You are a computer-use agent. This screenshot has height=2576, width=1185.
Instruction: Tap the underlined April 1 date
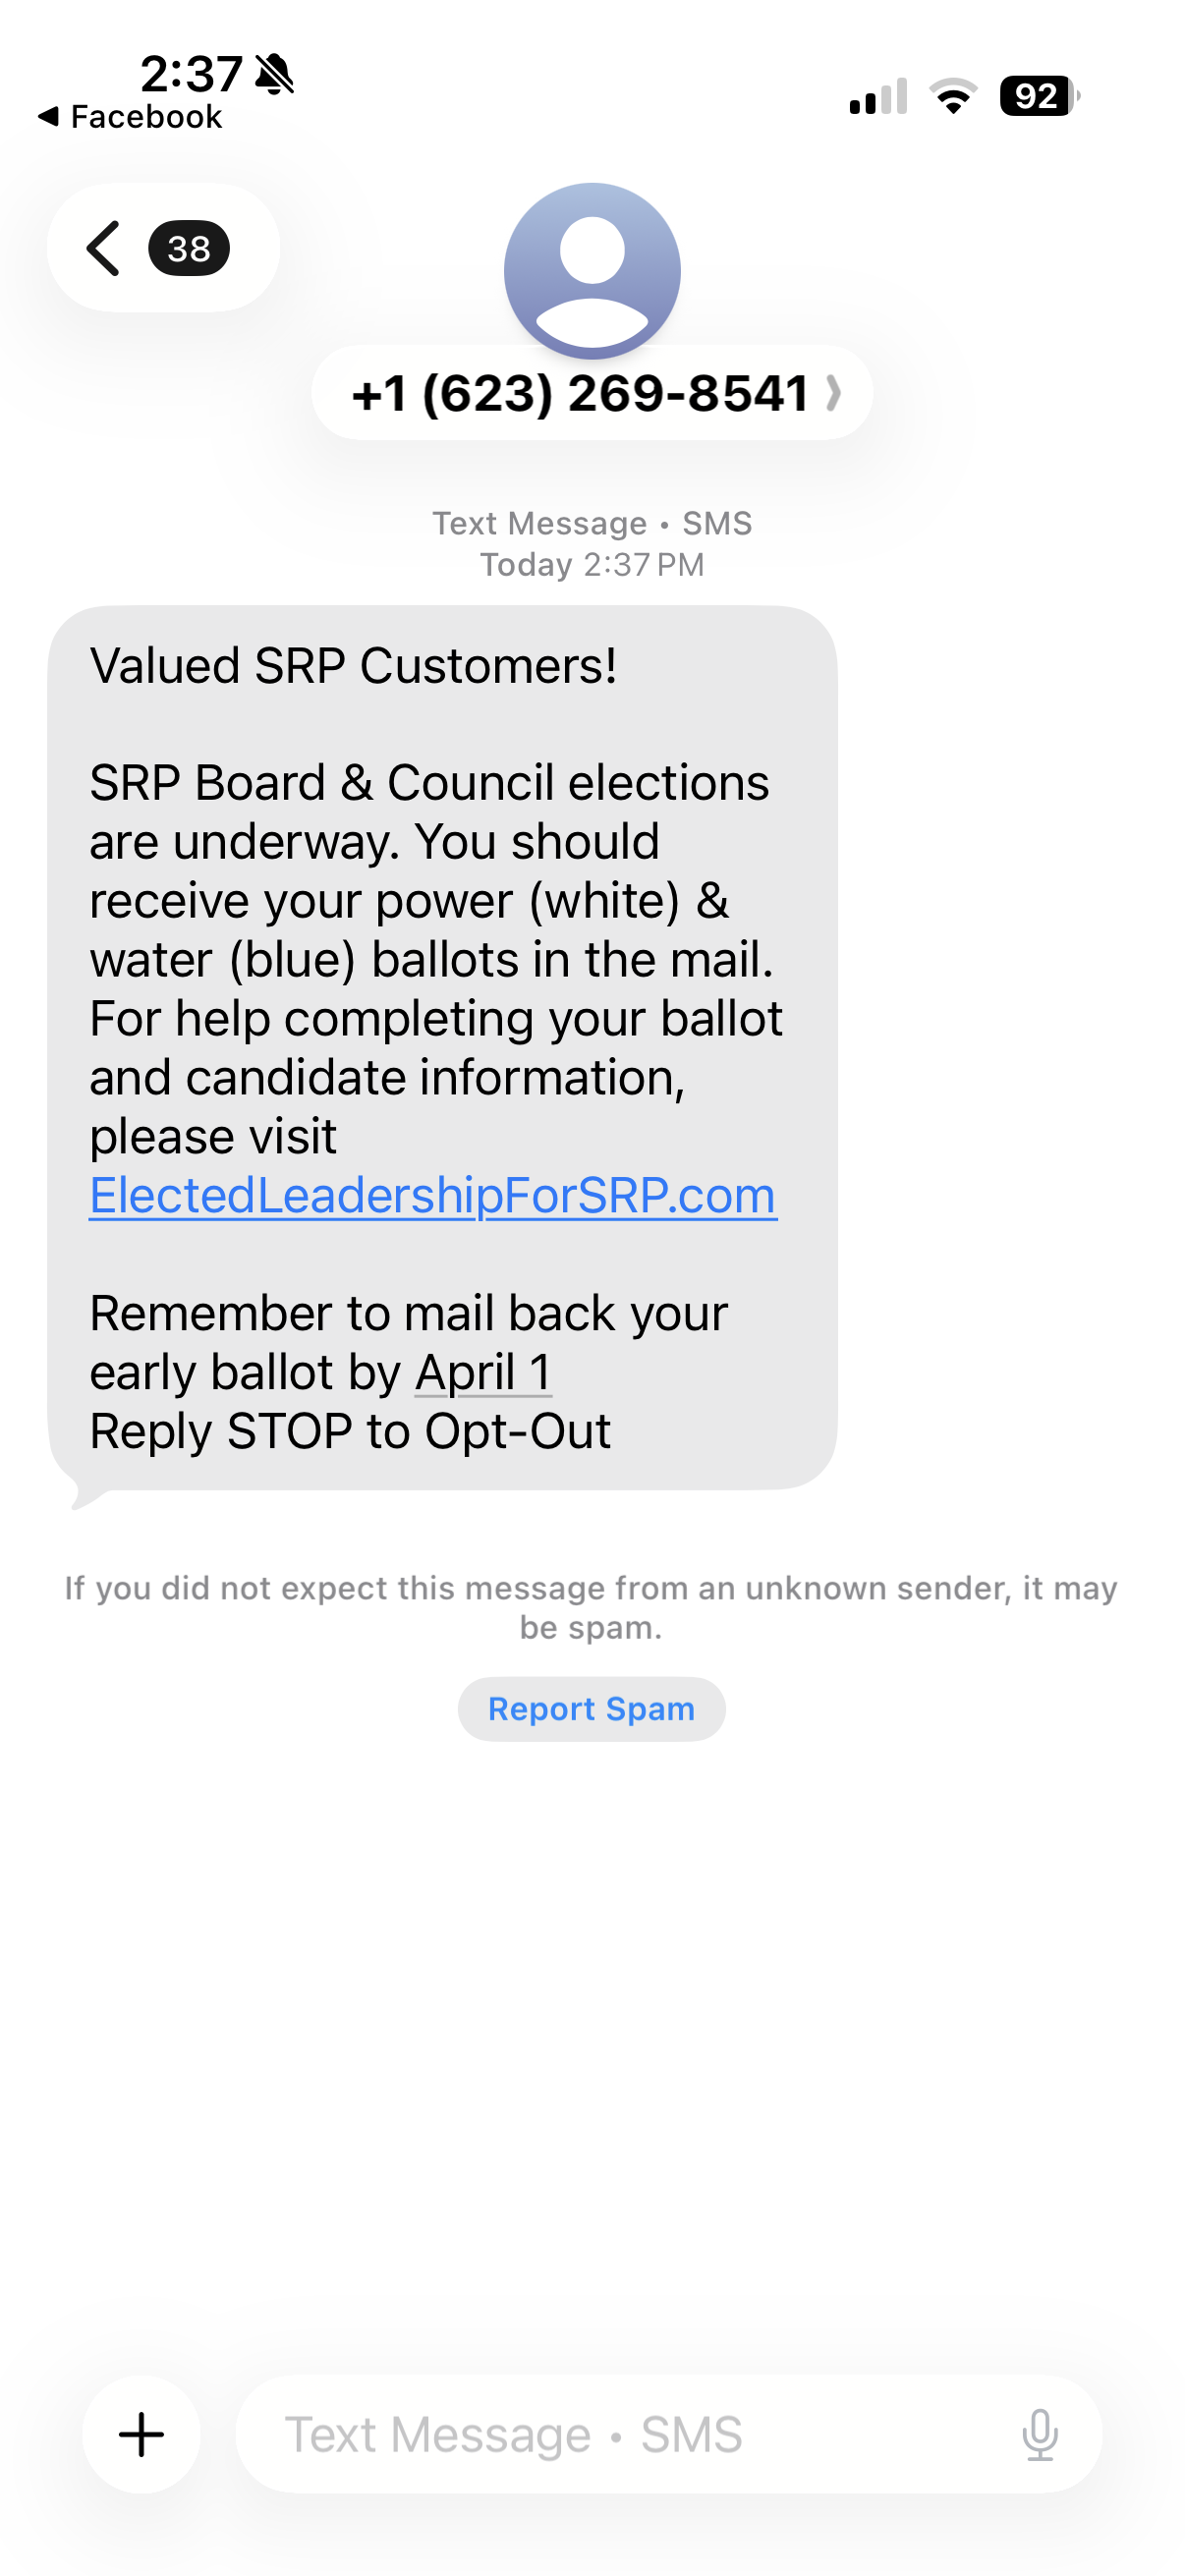(483, 1372)
